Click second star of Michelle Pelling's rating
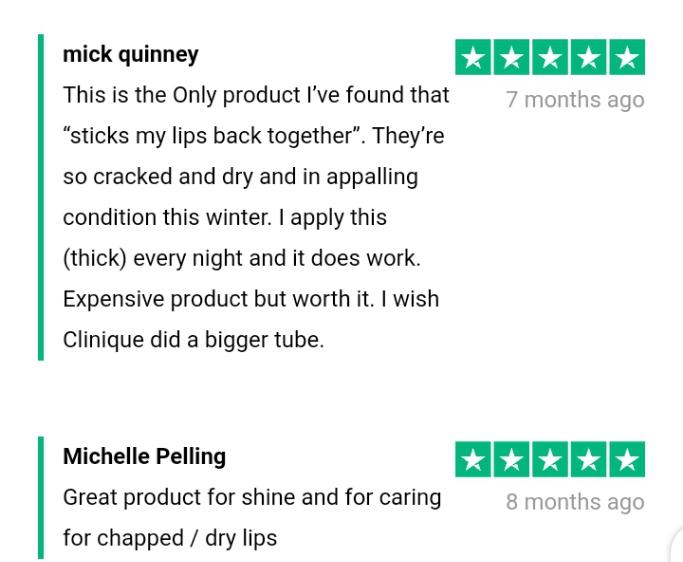Viewport: 683px width, 562px height. (511, 459)
